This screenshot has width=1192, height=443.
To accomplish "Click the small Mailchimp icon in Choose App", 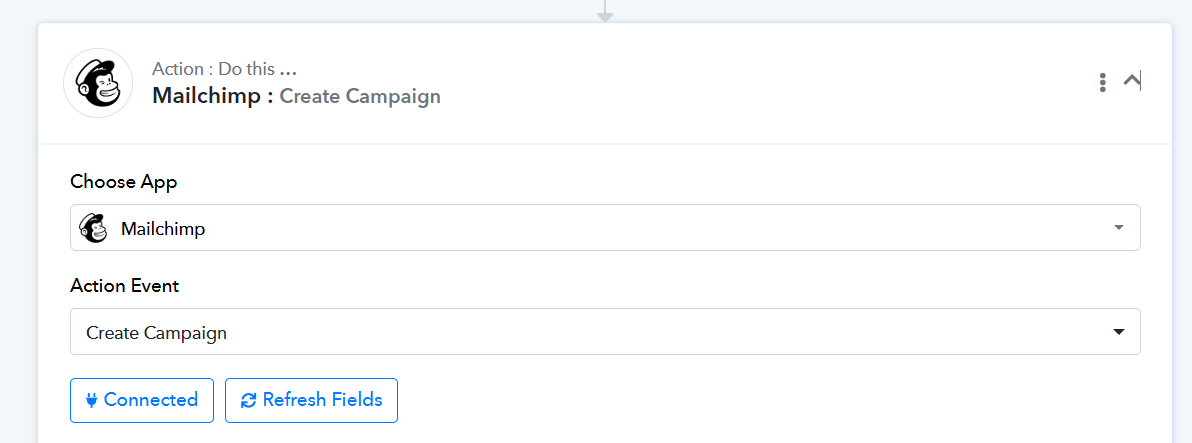I will (94, 228).
